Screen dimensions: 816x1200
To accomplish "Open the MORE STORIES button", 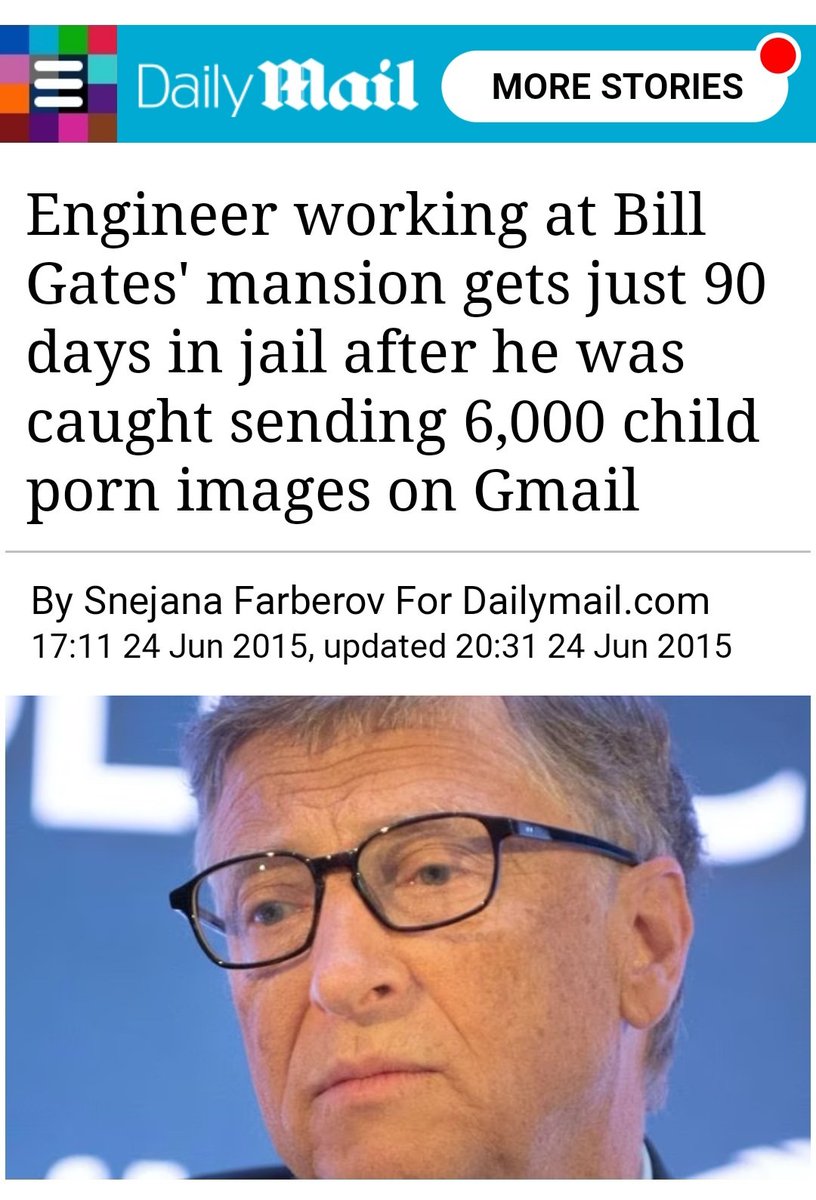I will tap(616, 86).
